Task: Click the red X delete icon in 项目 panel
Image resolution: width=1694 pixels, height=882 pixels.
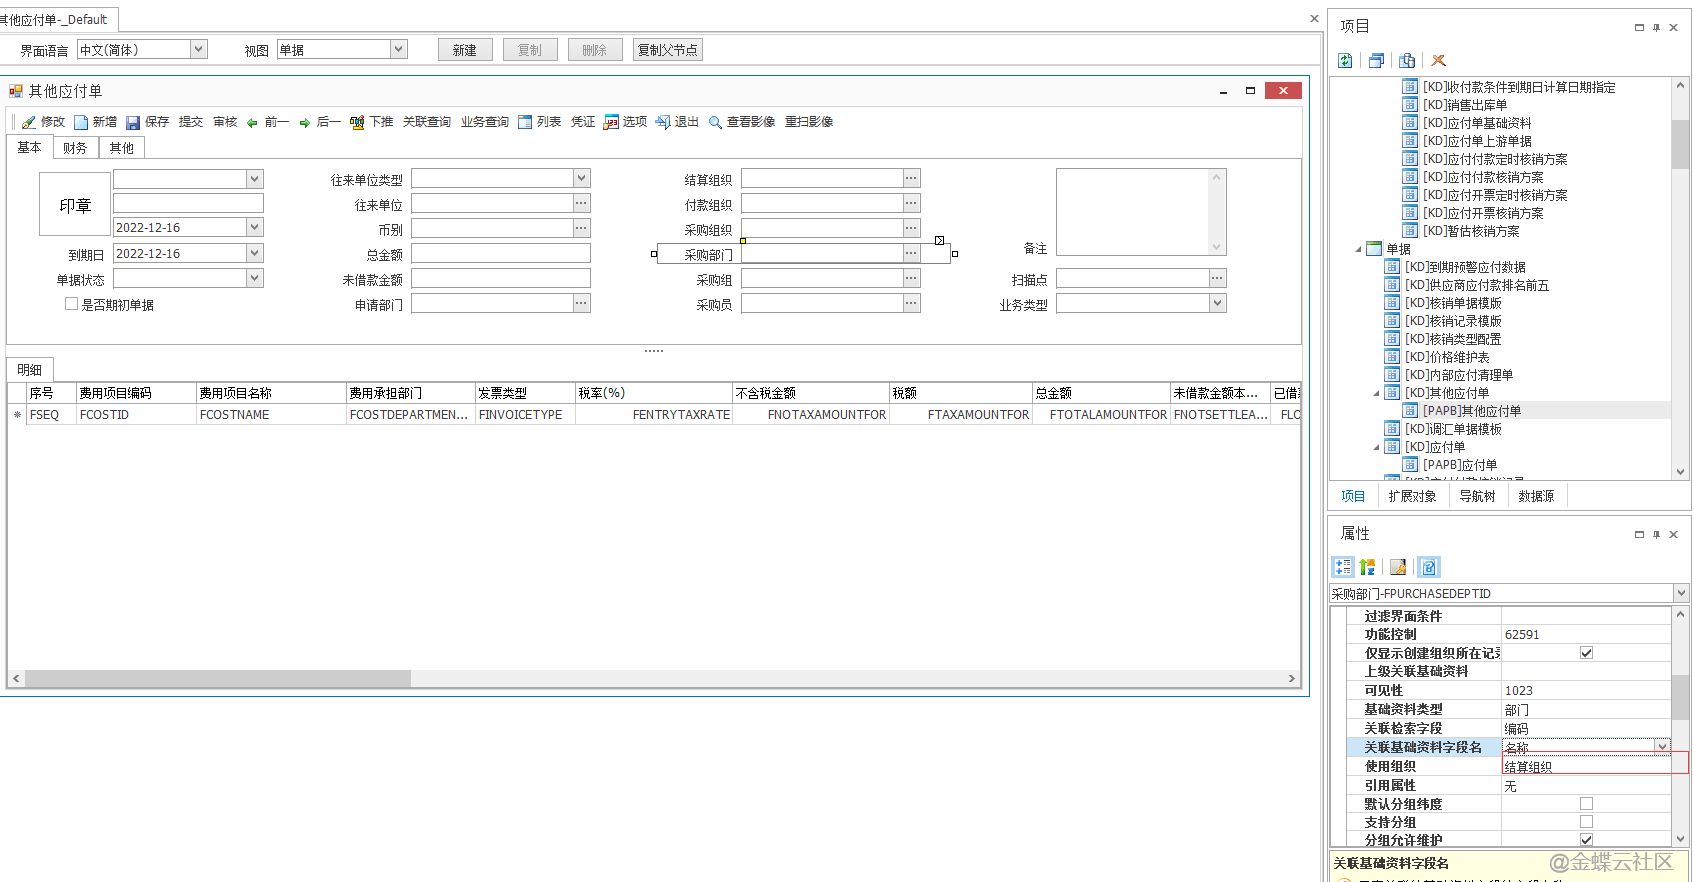Action: 1438,61
